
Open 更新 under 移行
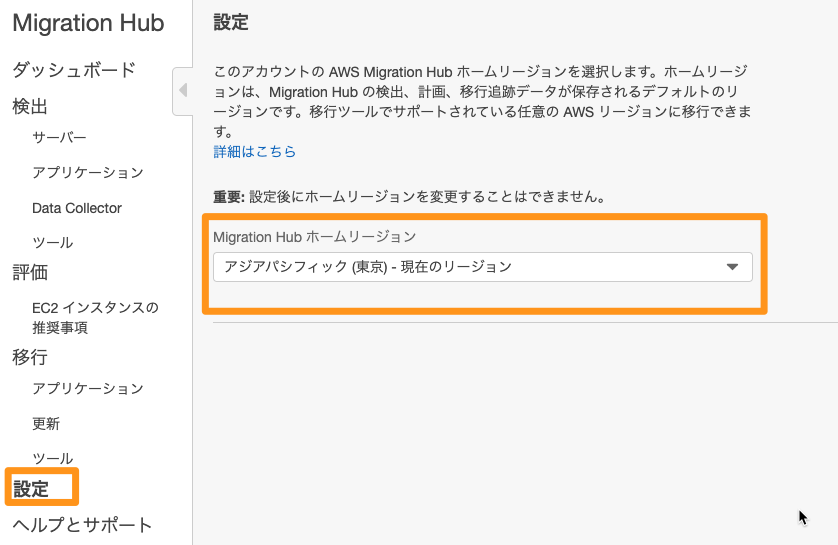(x=46, y=424)
